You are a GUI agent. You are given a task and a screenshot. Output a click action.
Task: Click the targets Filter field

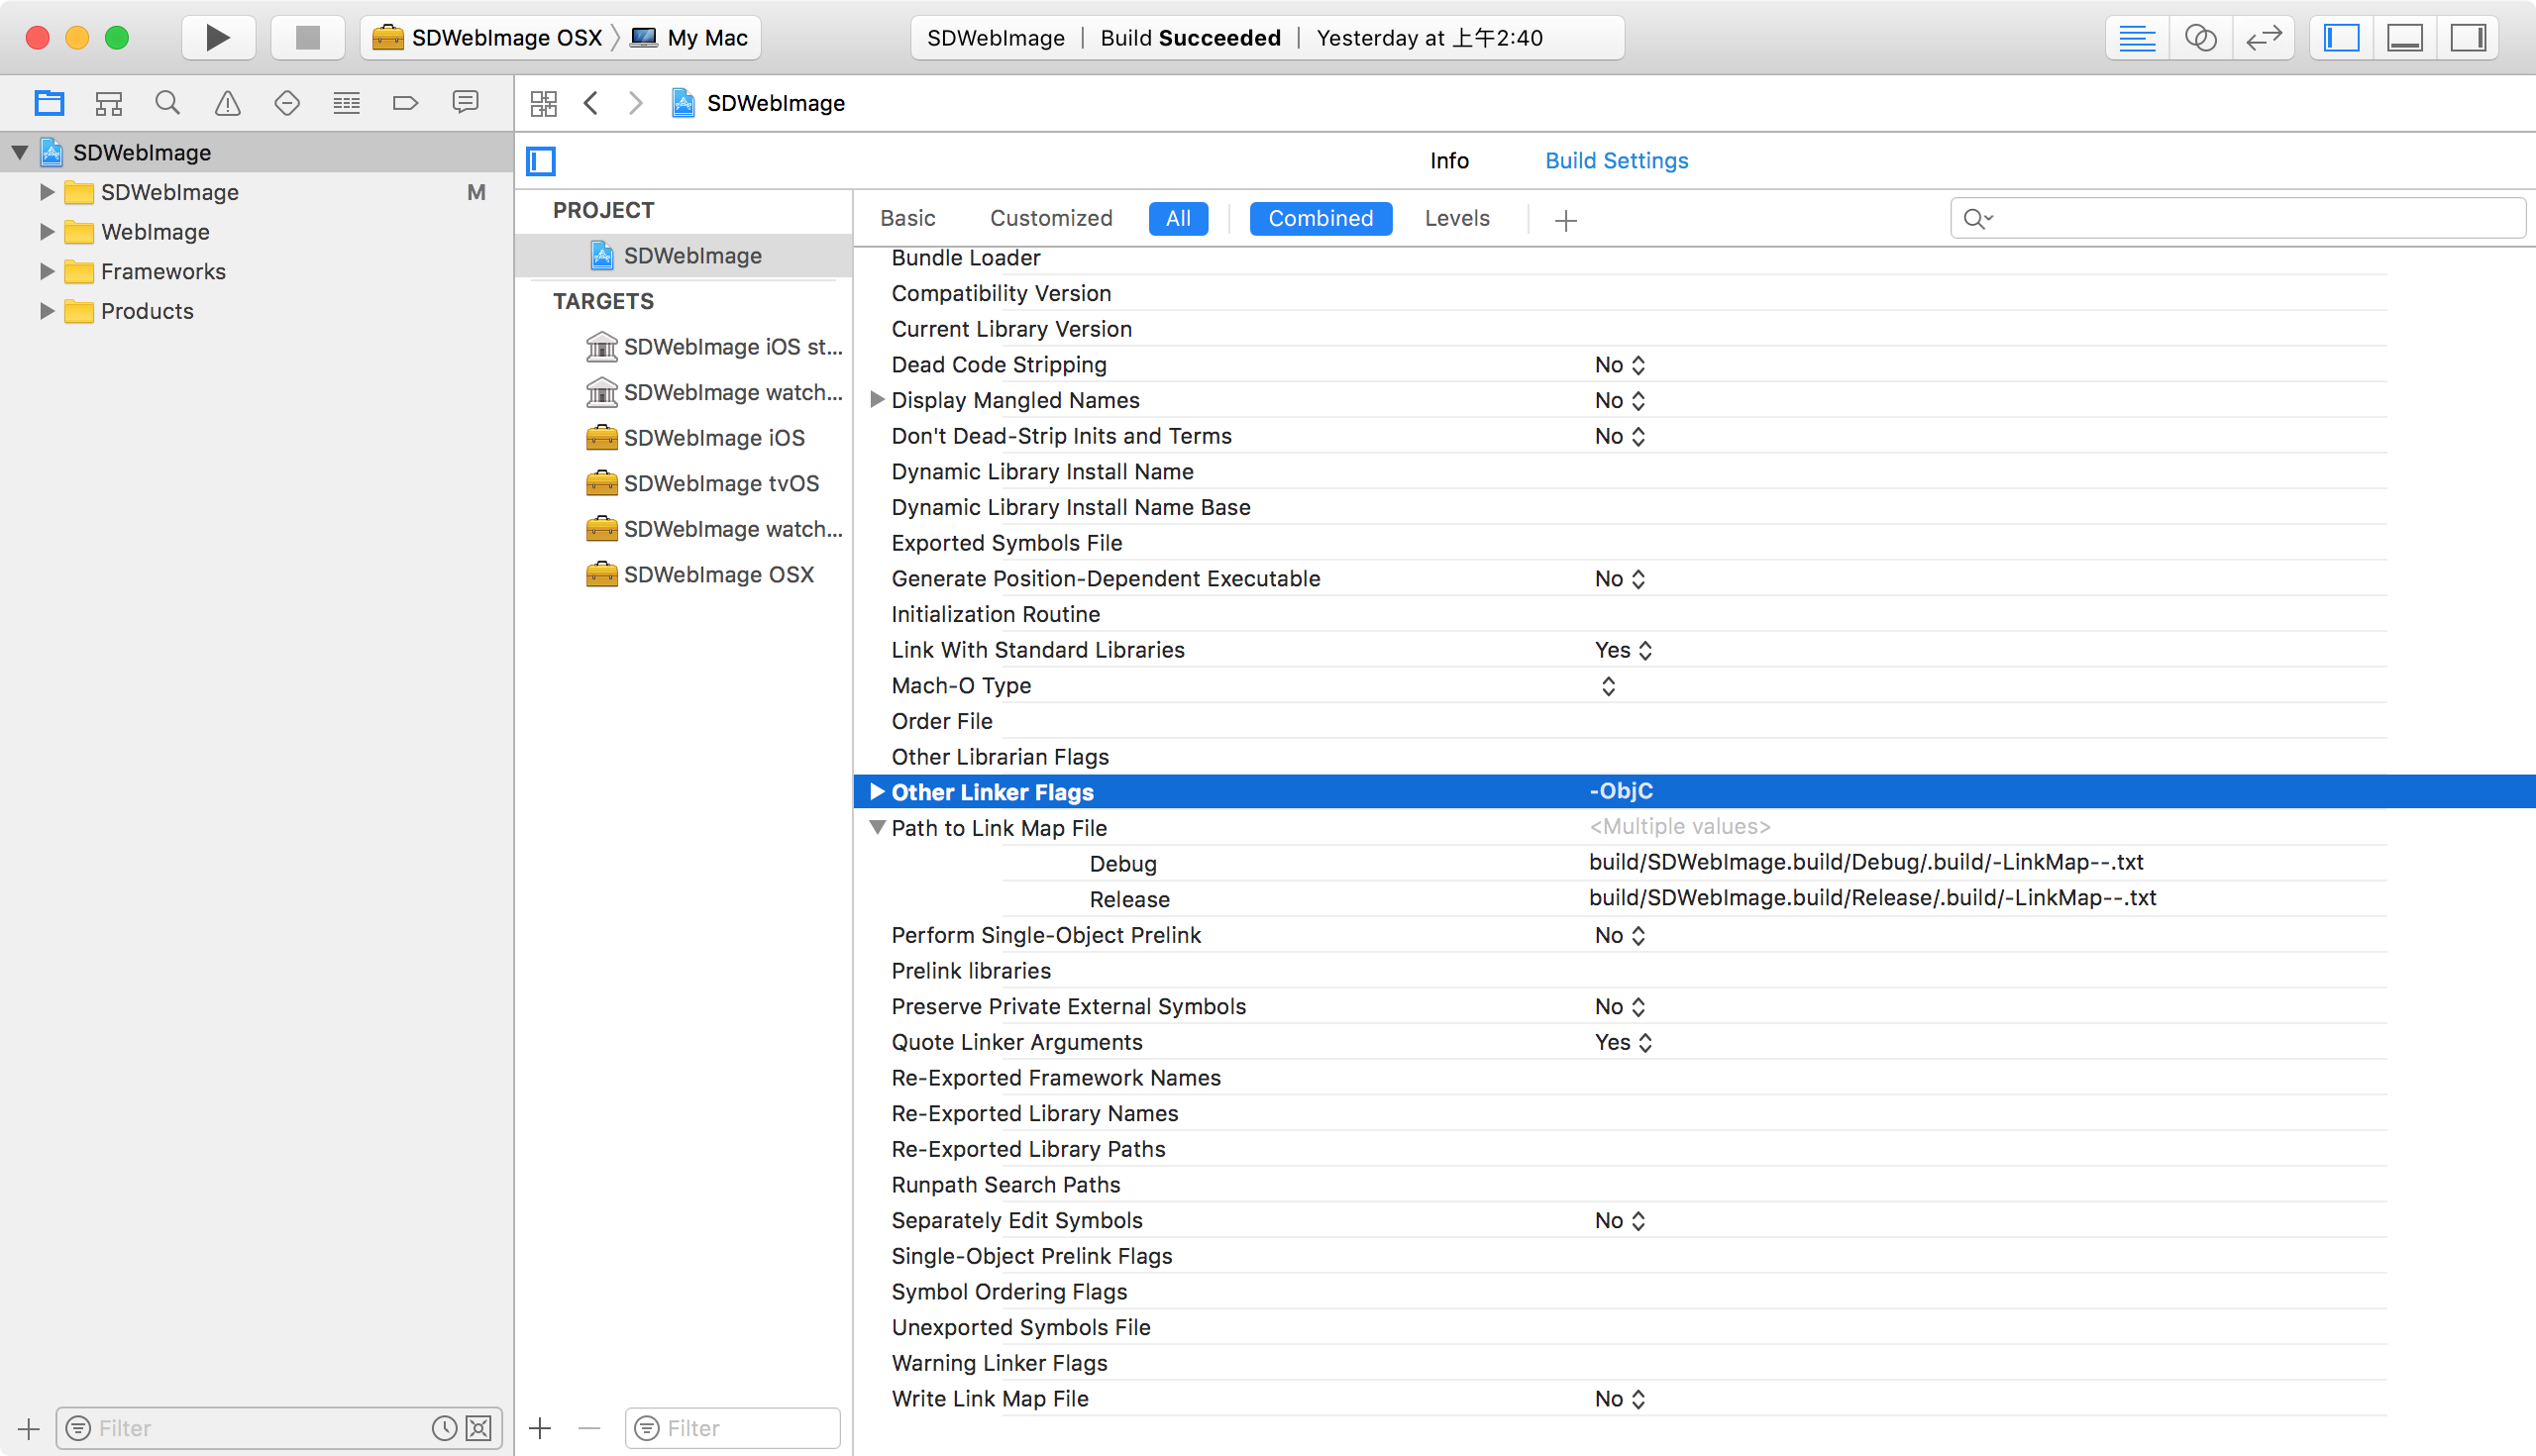click(733, 1428)
